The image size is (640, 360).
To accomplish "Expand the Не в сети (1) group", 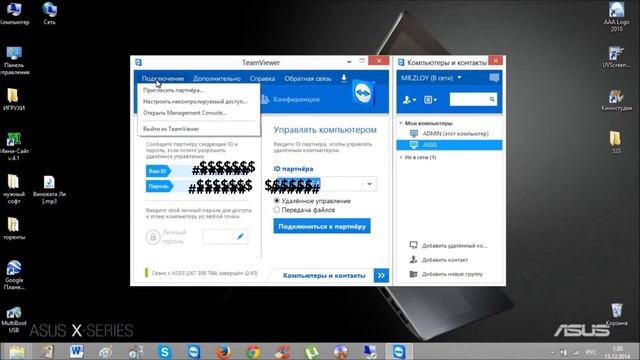I will 401,157.
